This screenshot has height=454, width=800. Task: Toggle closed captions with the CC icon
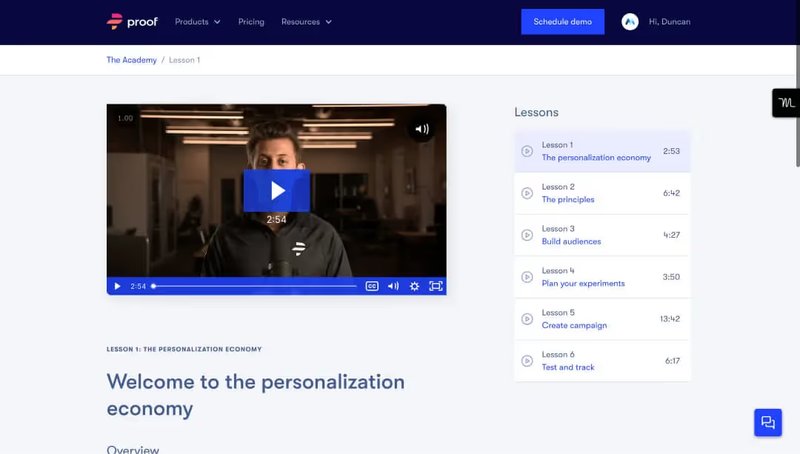pyautogui.click(x=372, y=286)
